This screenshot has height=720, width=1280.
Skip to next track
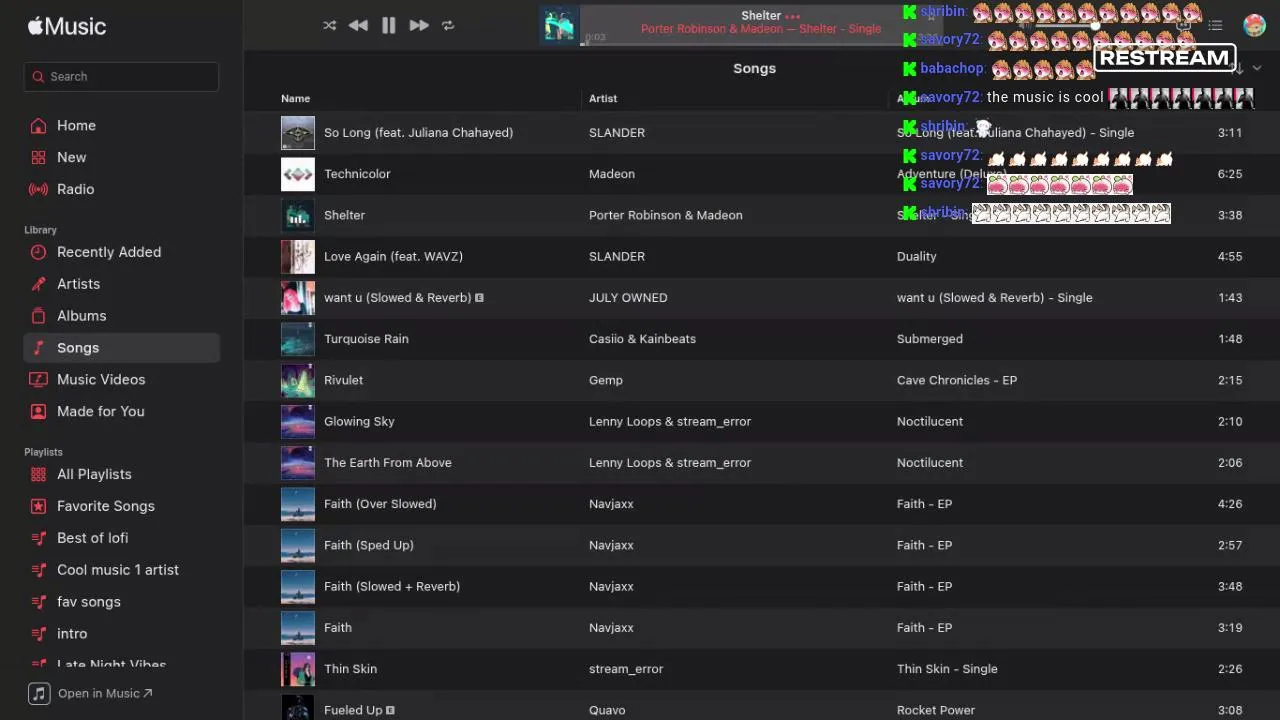[419, 26]
